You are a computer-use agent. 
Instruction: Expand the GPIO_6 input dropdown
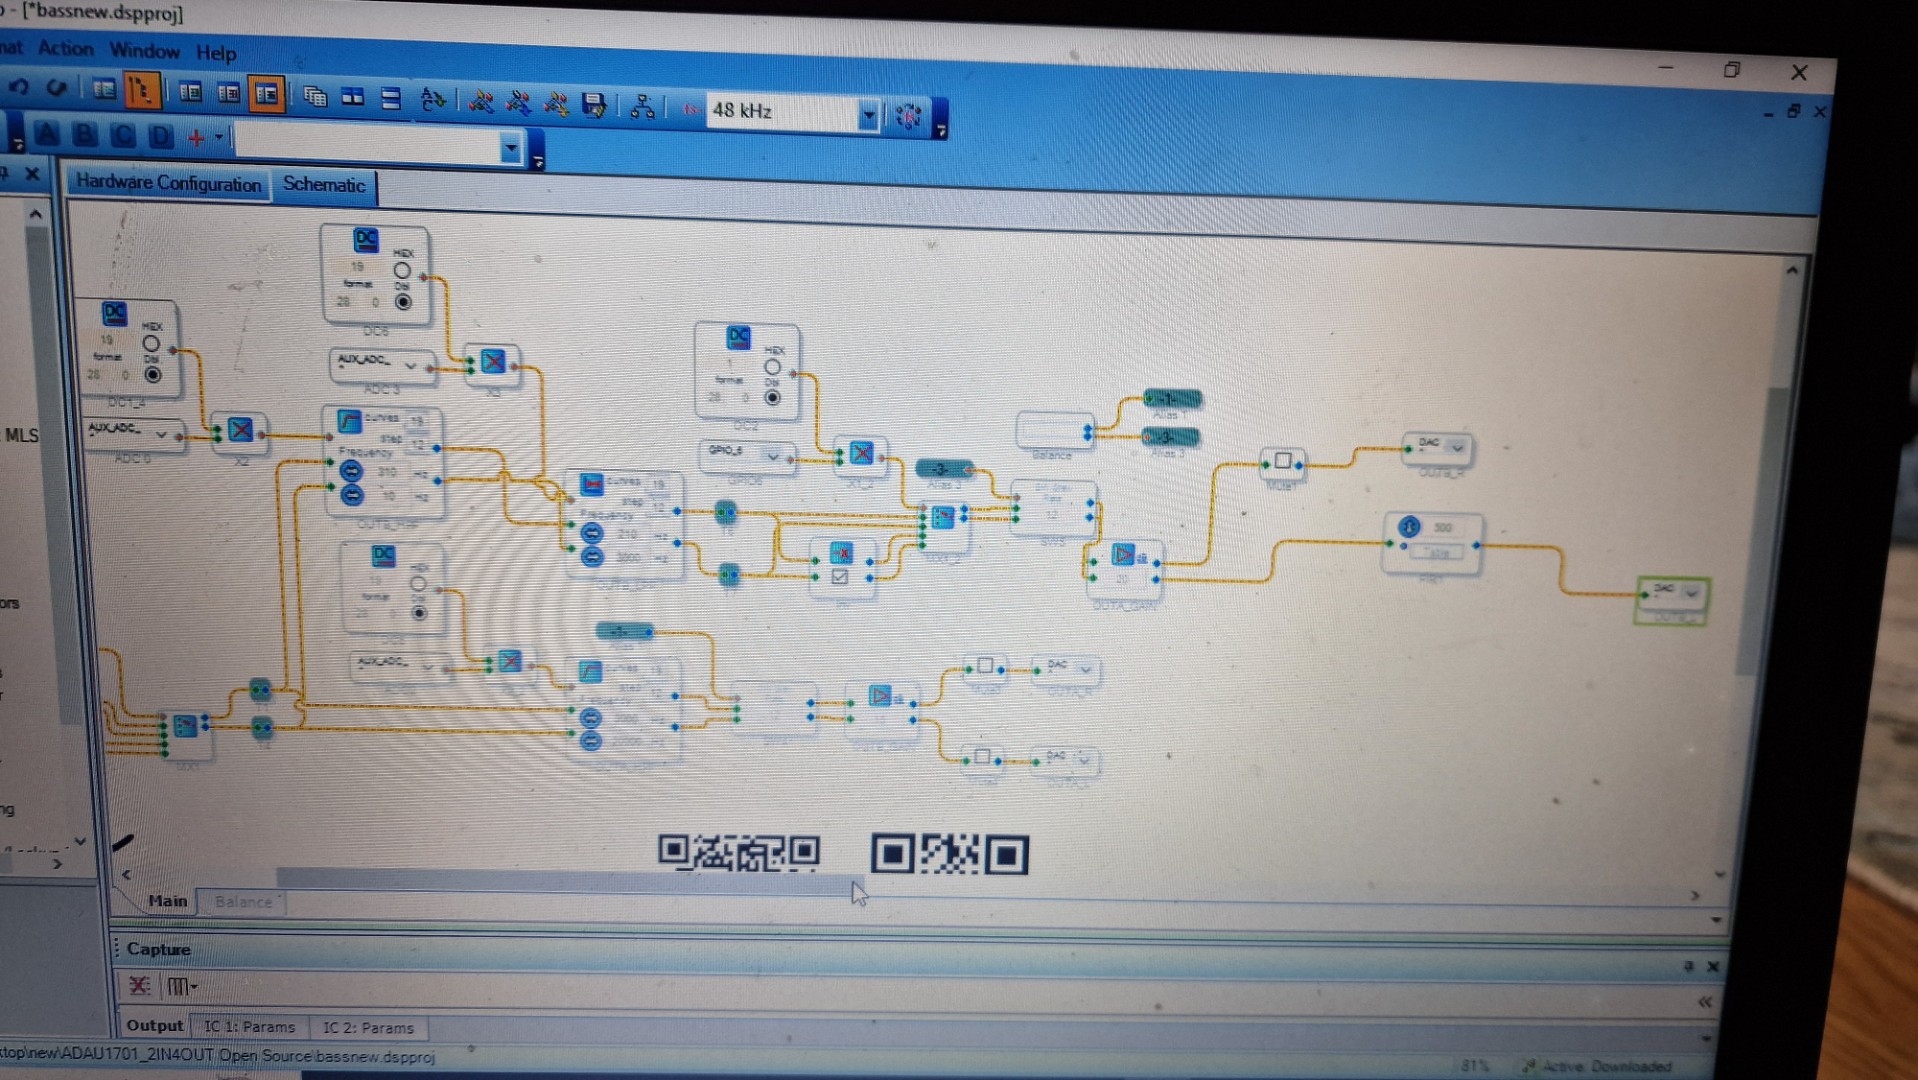pos(772,456)
